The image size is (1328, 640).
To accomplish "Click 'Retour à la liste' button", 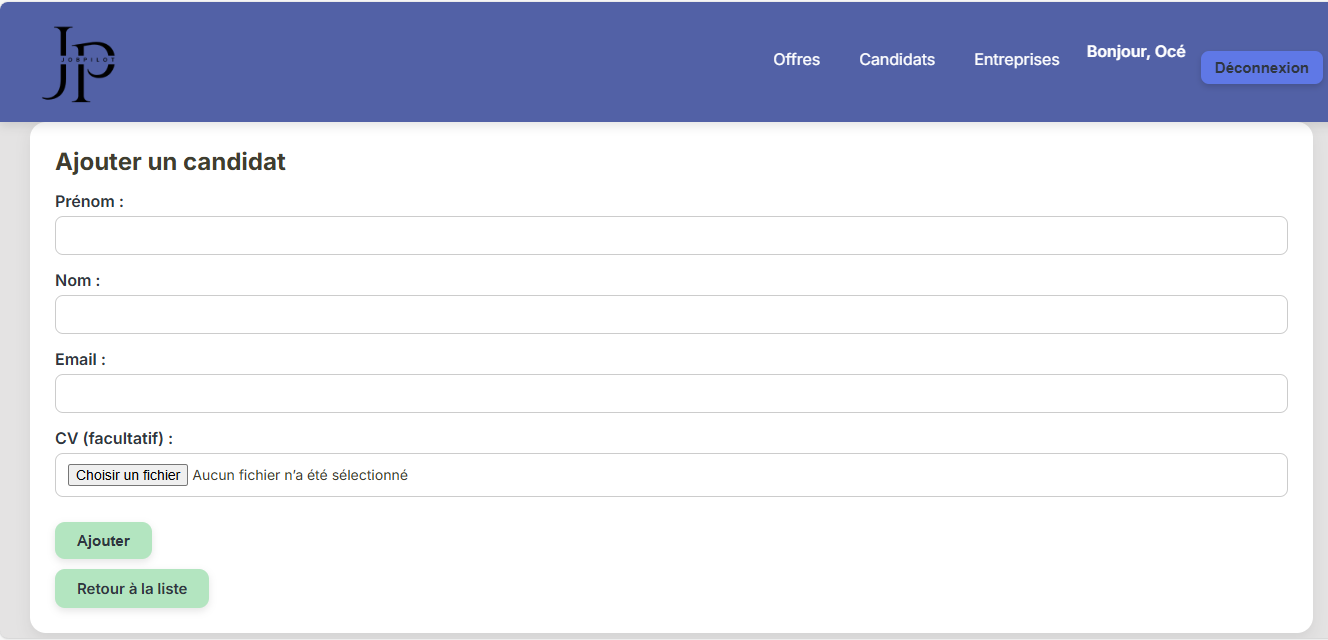I will pyautogui.click(x=132, y=589).
